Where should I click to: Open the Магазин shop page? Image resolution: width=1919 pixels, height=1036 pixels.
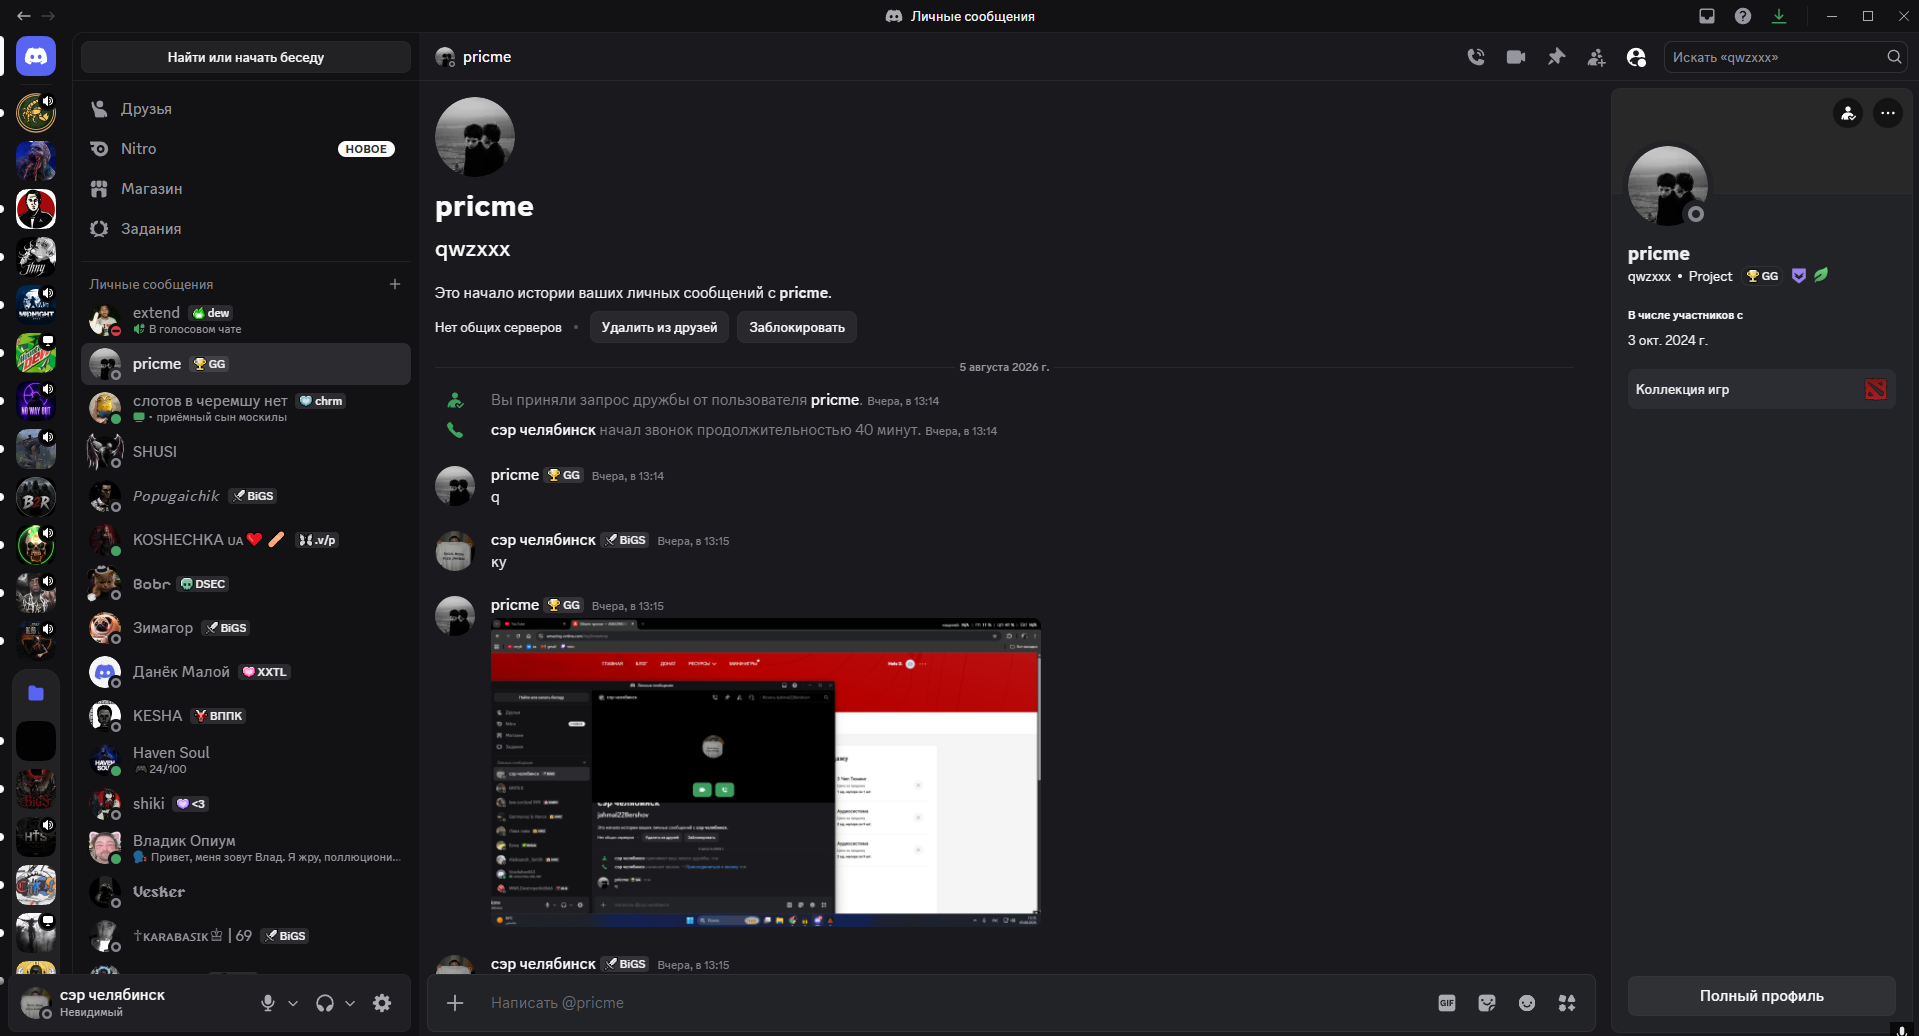246,189
